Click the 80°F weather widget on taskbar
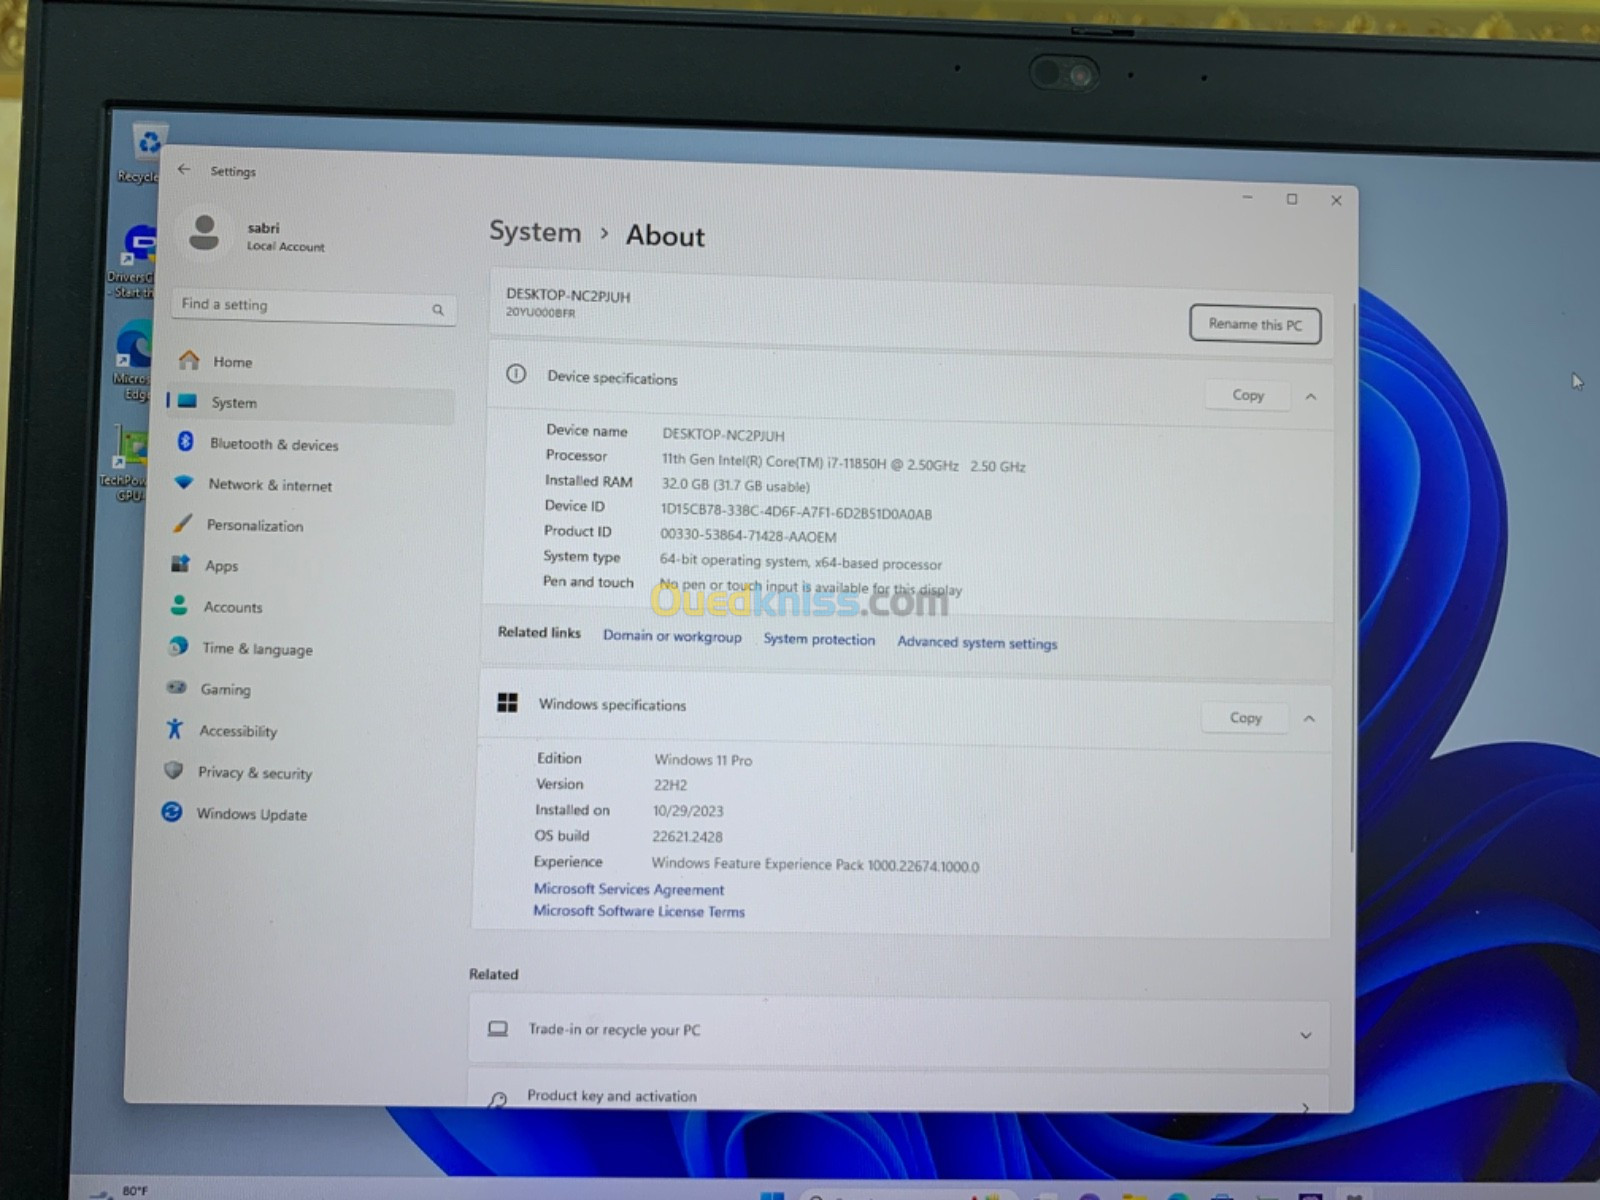 [119, 1190]
